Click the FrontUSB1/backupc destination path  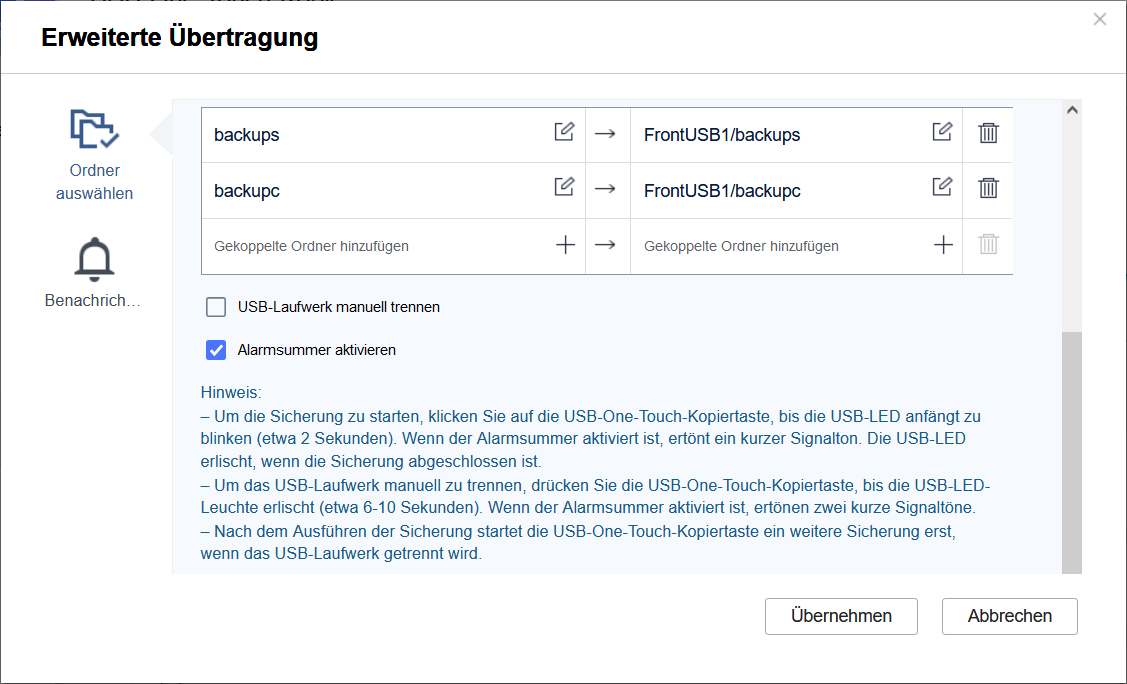tap(722, 191)
